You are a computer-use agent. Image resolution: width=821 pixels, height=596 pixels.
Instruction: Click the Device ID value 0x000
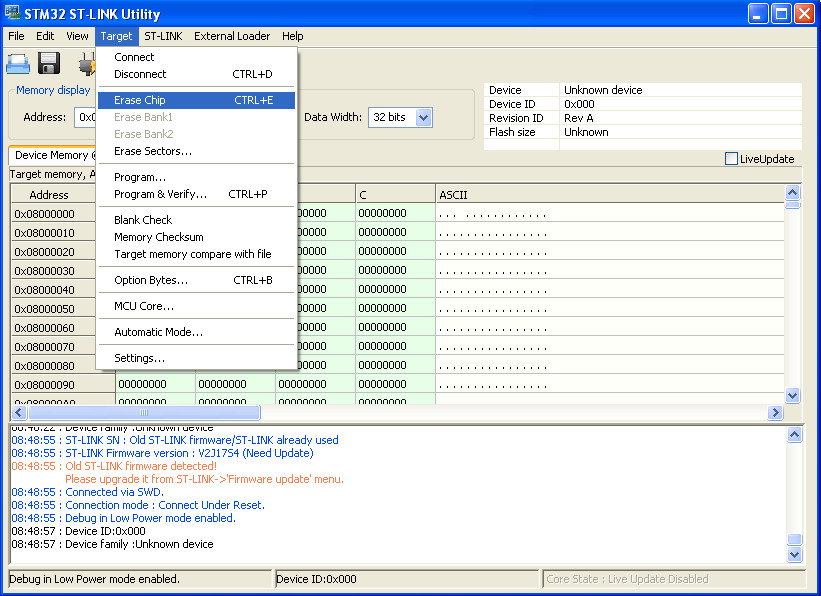[579, 104]
